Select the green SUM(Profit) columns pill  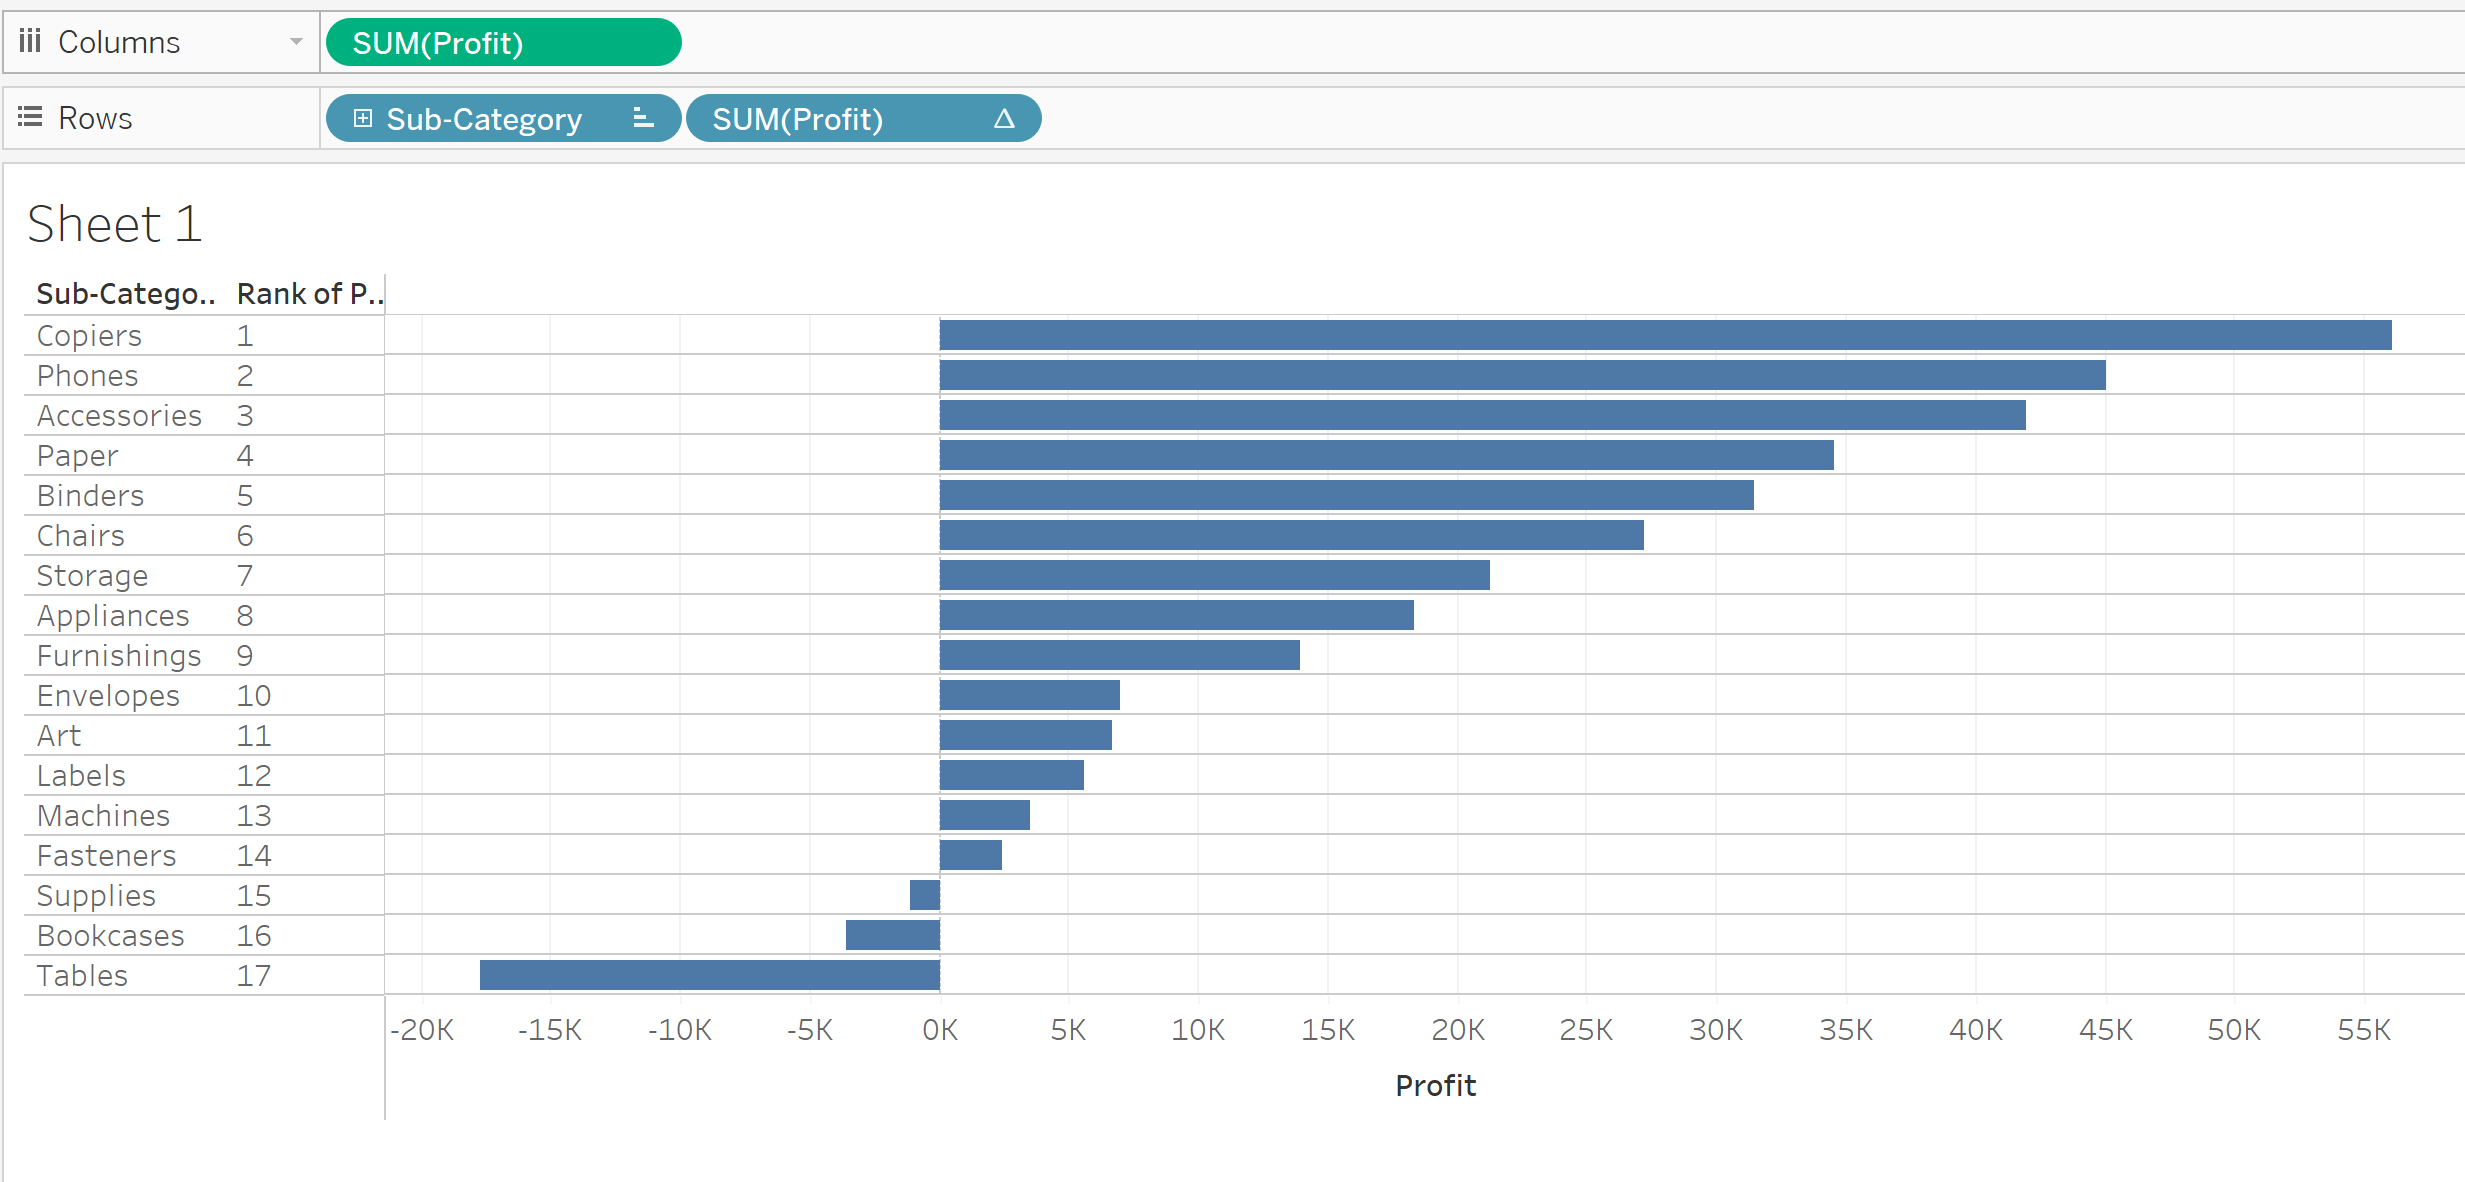pos(503,43)
